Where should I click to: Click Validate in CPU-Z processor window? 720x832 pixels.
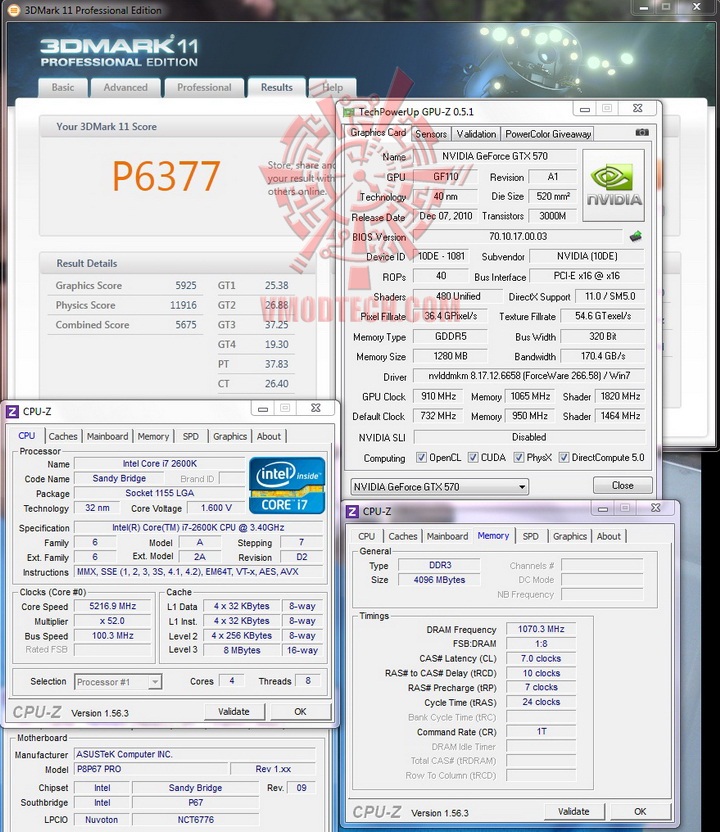pyautogui.click(x=233, y=712)
